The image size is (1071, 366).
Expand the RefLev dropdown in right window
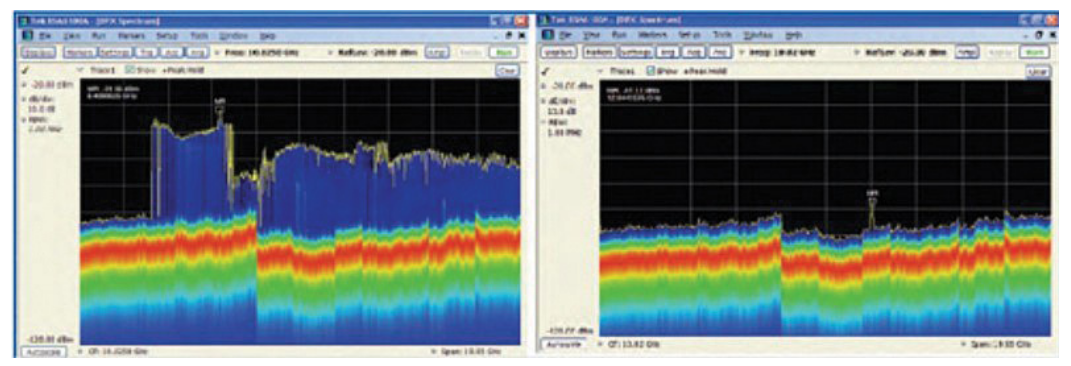[858, 52]
